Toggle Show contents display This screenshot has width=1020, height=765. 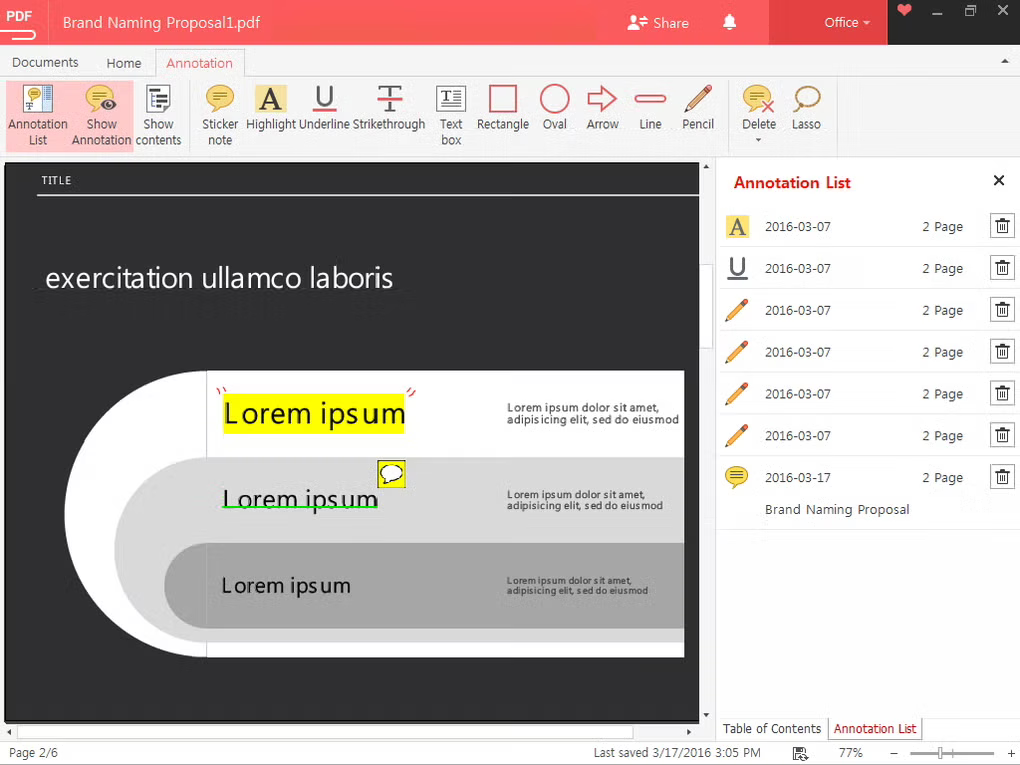click(x=158, y=110)
